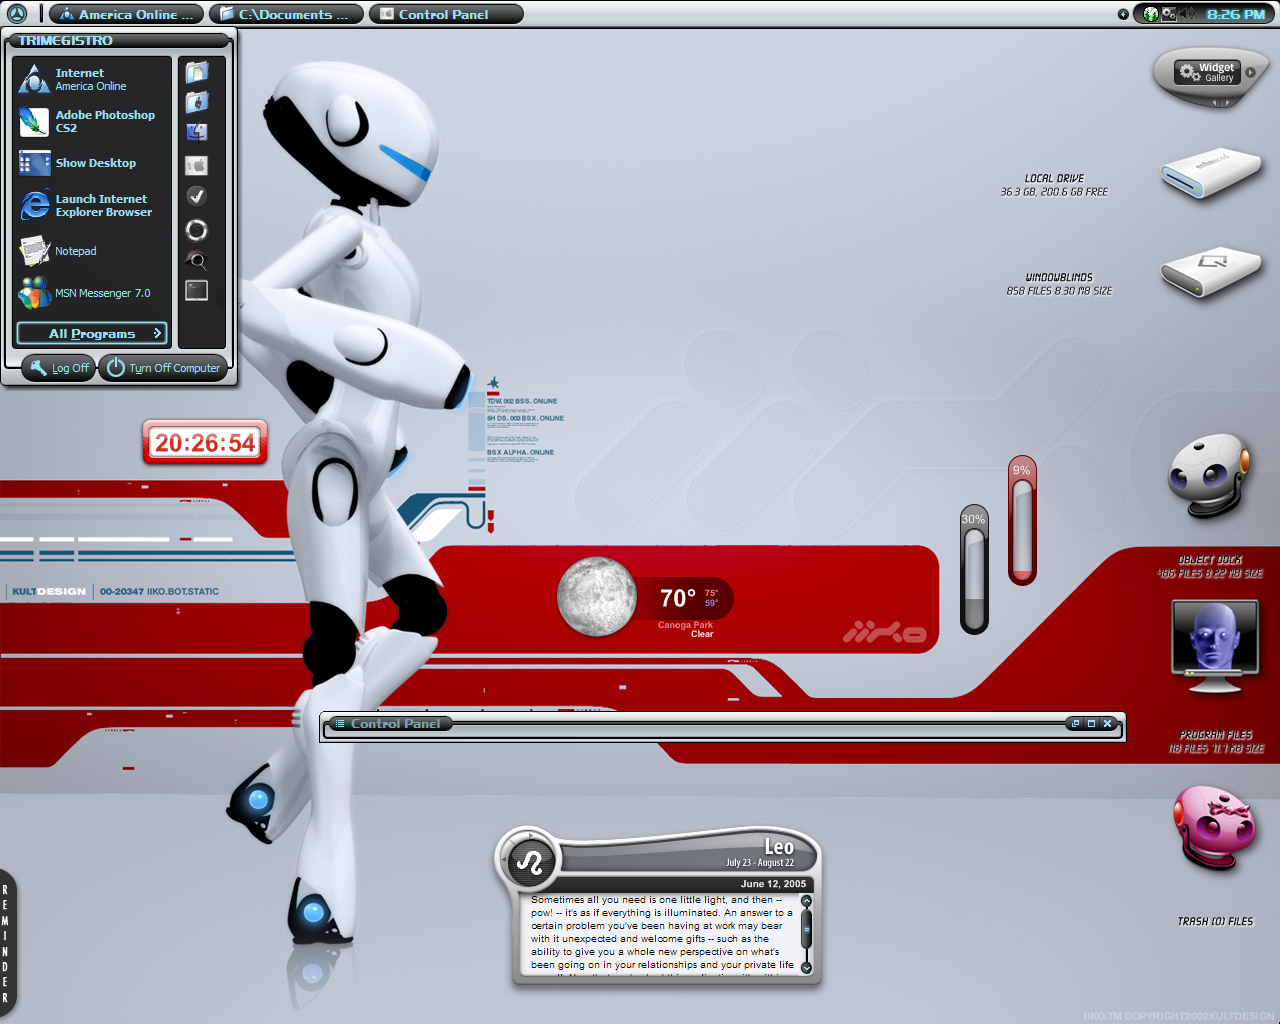Click the Leo horoscope text scrollbar
Viewport: 1280px width, 1024px height.
[806, 934]
